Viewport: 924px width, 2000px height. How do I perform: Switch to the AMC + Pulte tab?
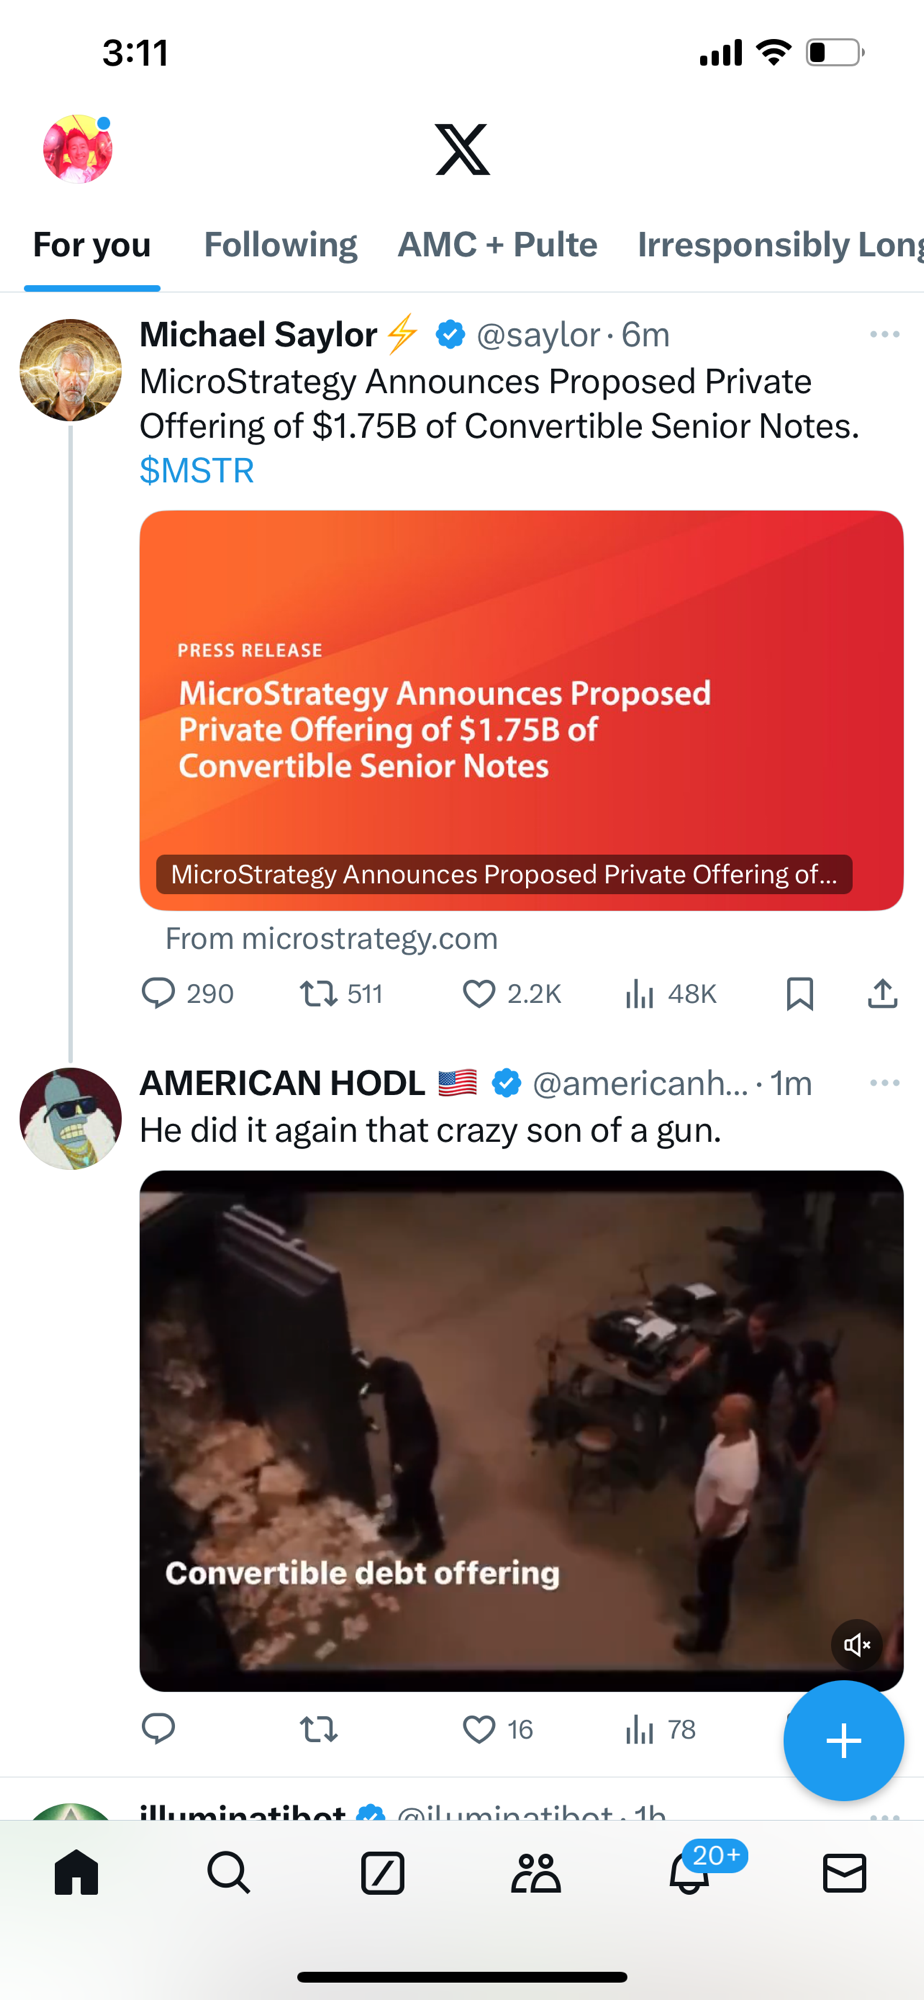click(x=497, y=245)
